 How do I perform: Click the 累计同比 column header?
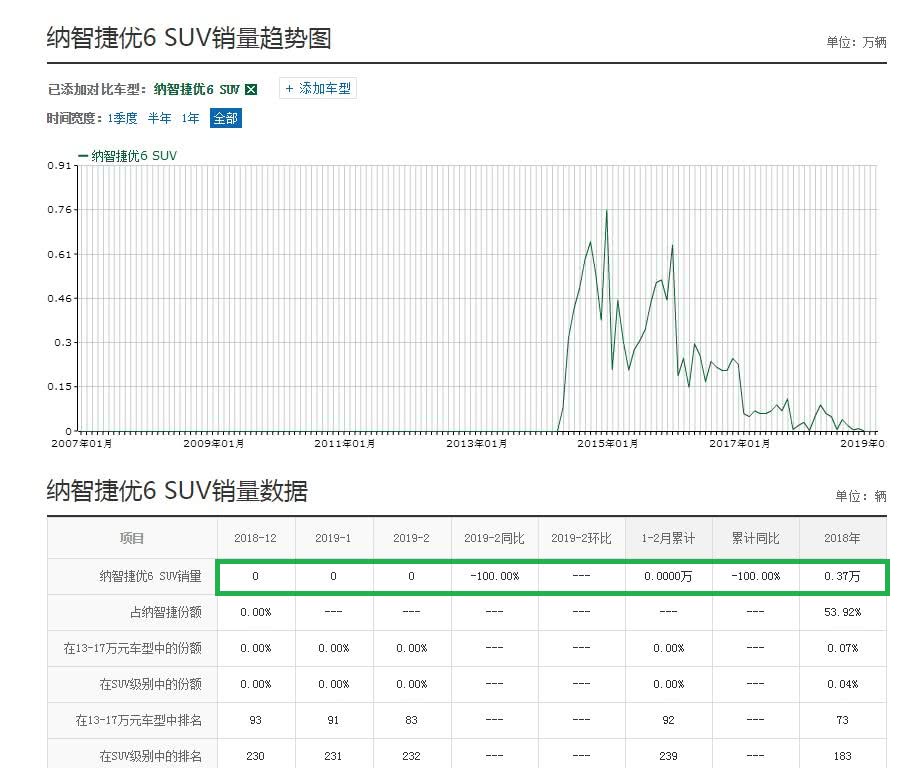click(755, 538)
